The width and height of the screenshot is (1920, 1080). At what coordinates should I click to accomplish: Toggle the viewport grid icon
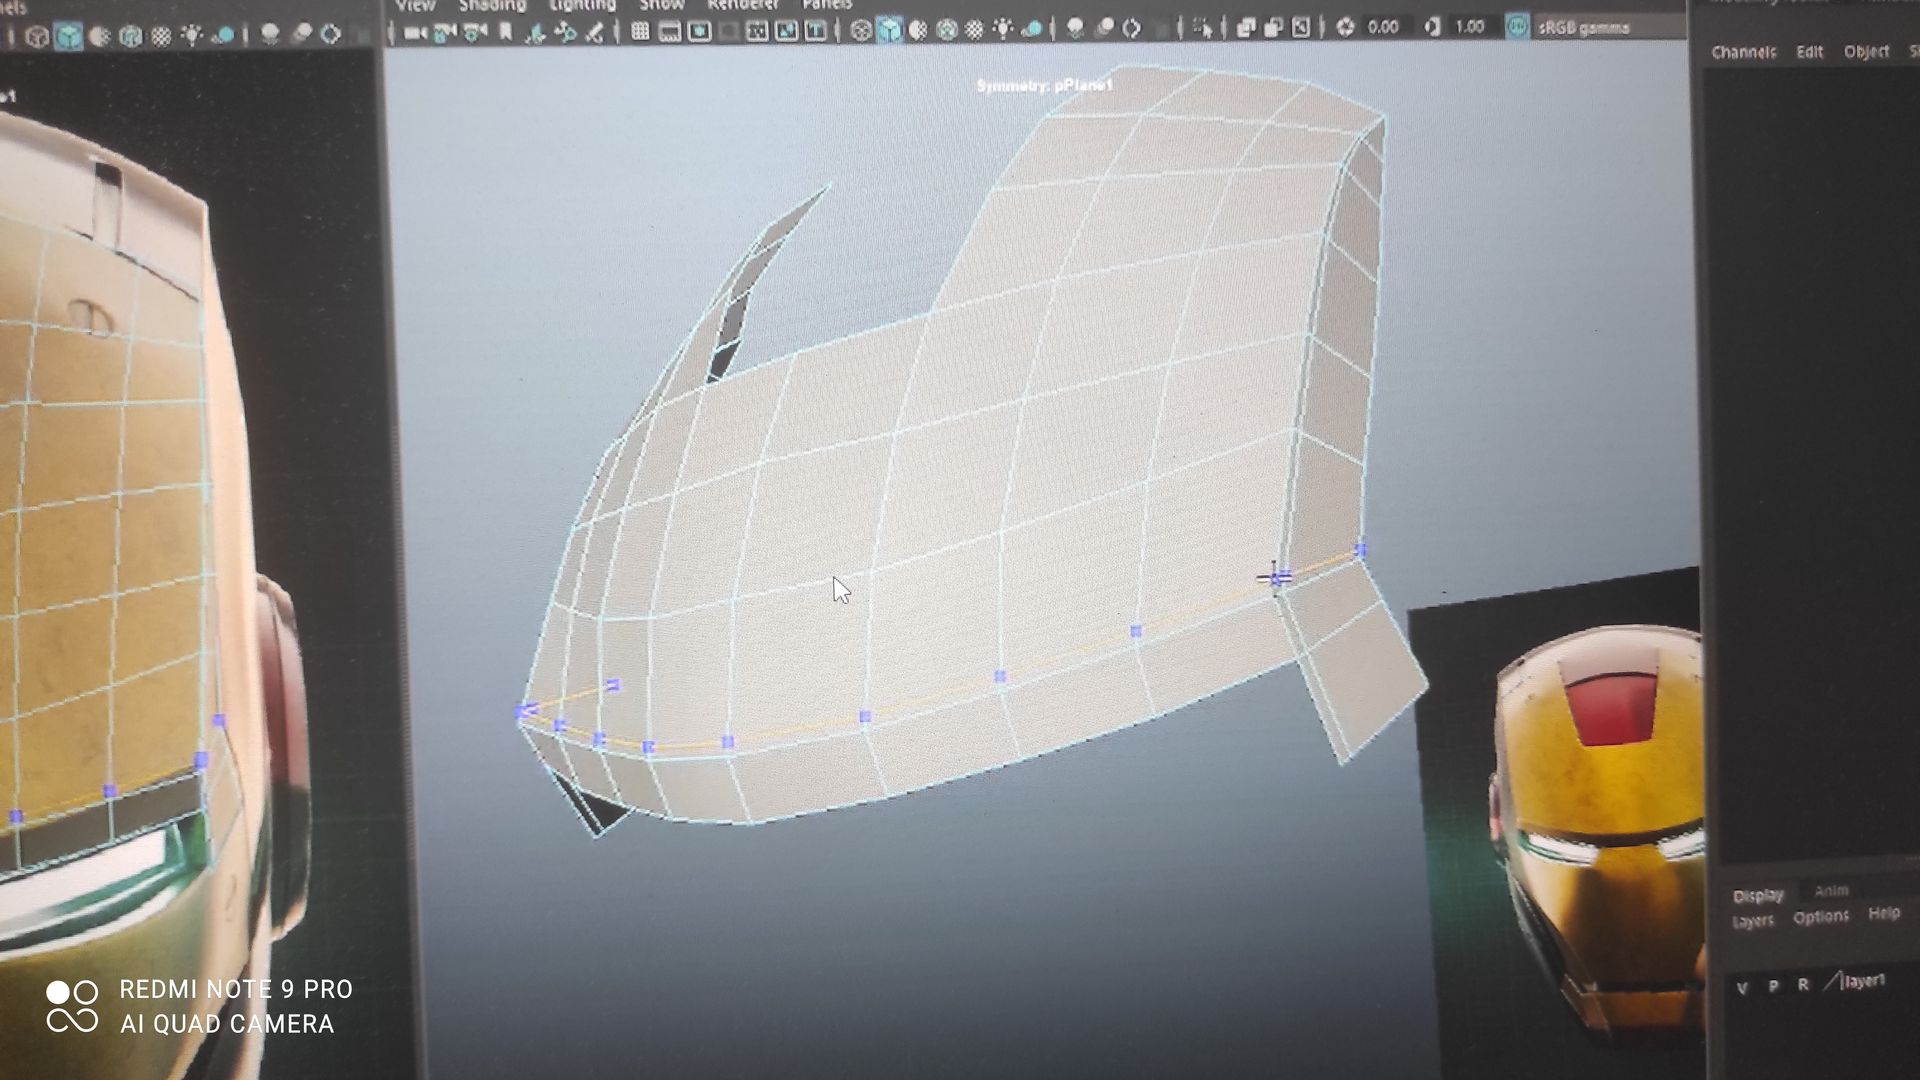click(640, 31)
